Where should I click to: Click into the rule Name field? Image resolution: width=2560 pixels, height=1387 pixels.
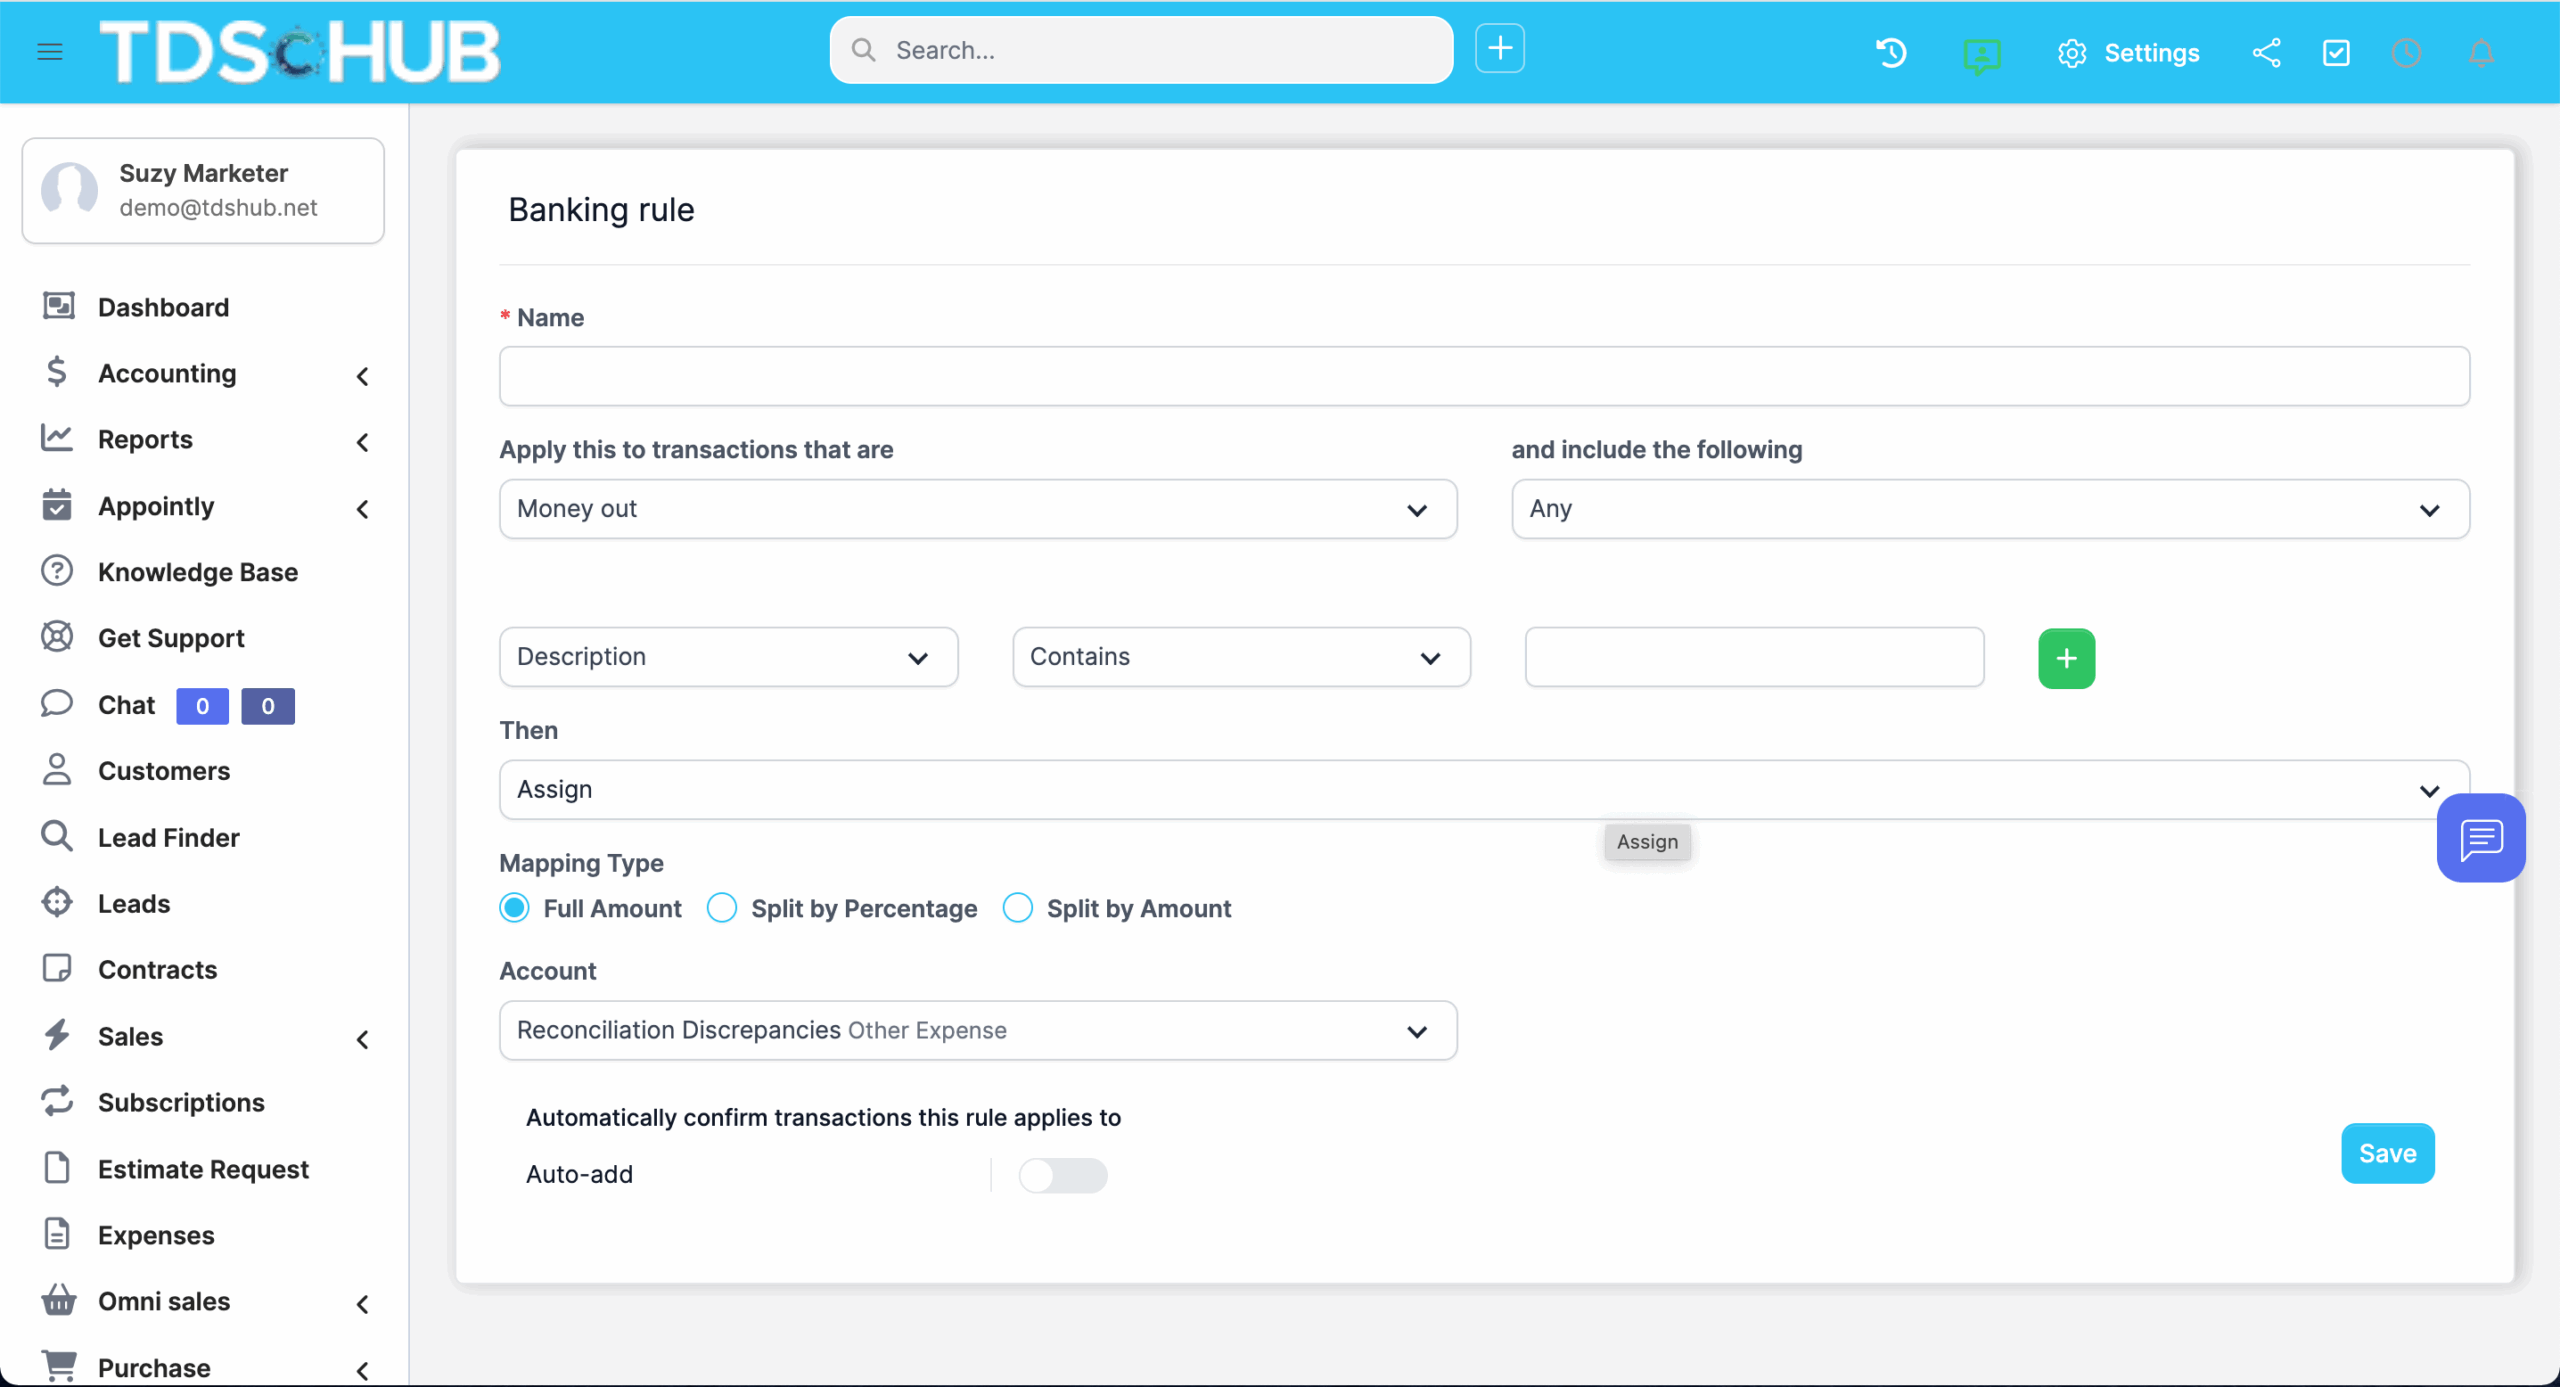tap(1484, 376)
